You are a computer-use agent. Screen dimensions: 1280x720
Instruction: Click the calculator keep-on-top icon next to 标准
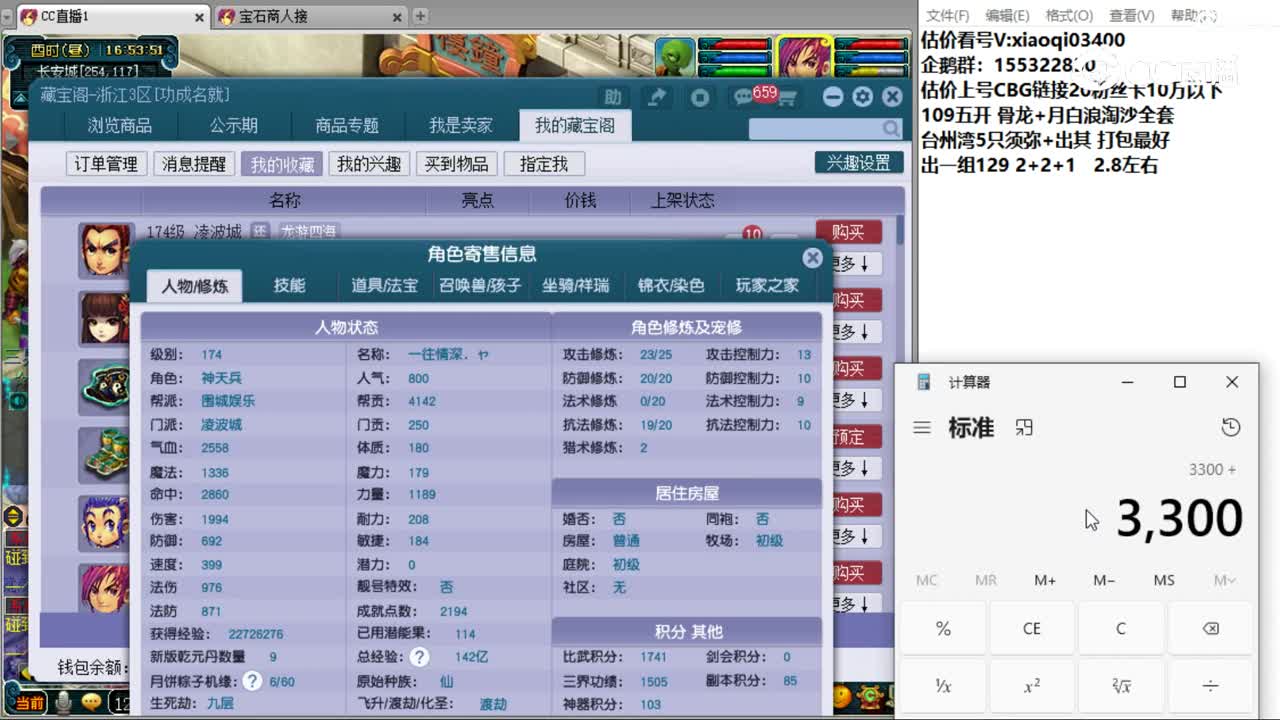pyautogui.click(x=1023, y=426)
